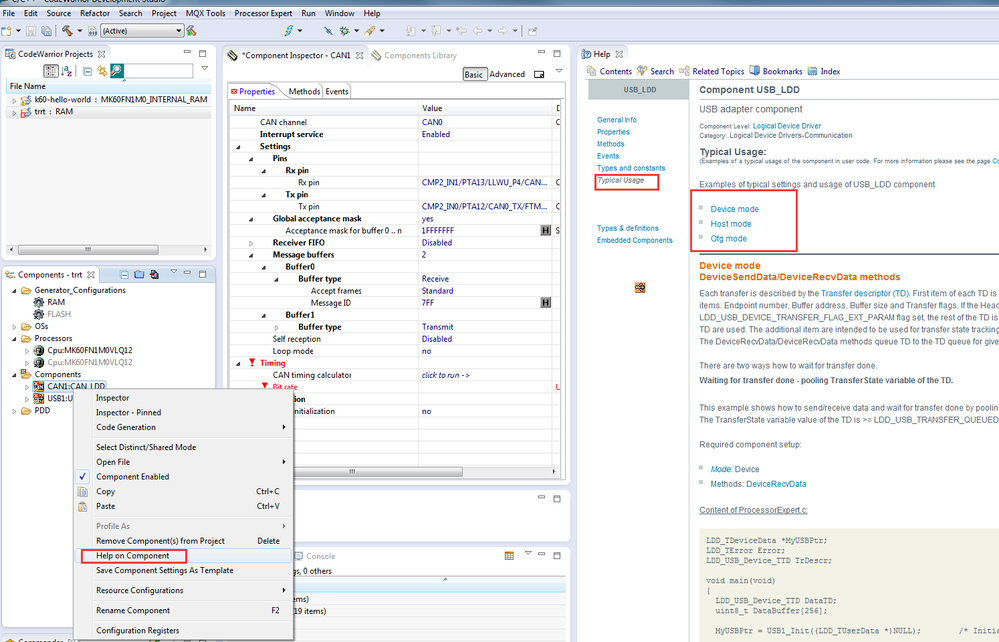Click the magnifier search icon in Projects panel
999x642 pixels.
pos(117,71)
